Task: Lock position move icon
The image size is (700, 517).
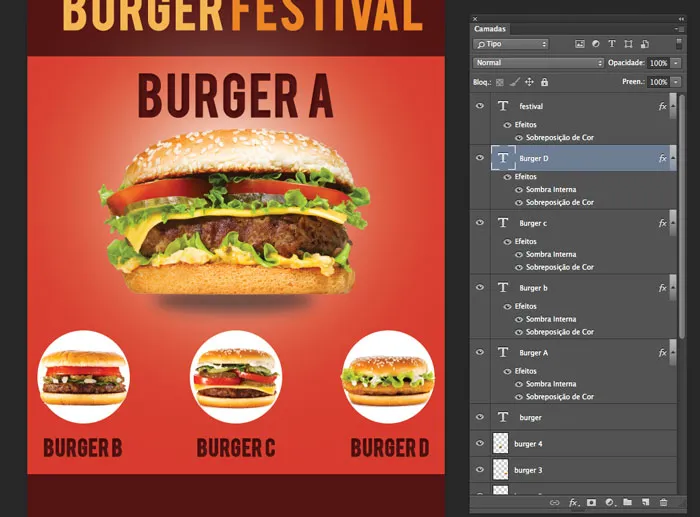Action: [x=529, y=82]
